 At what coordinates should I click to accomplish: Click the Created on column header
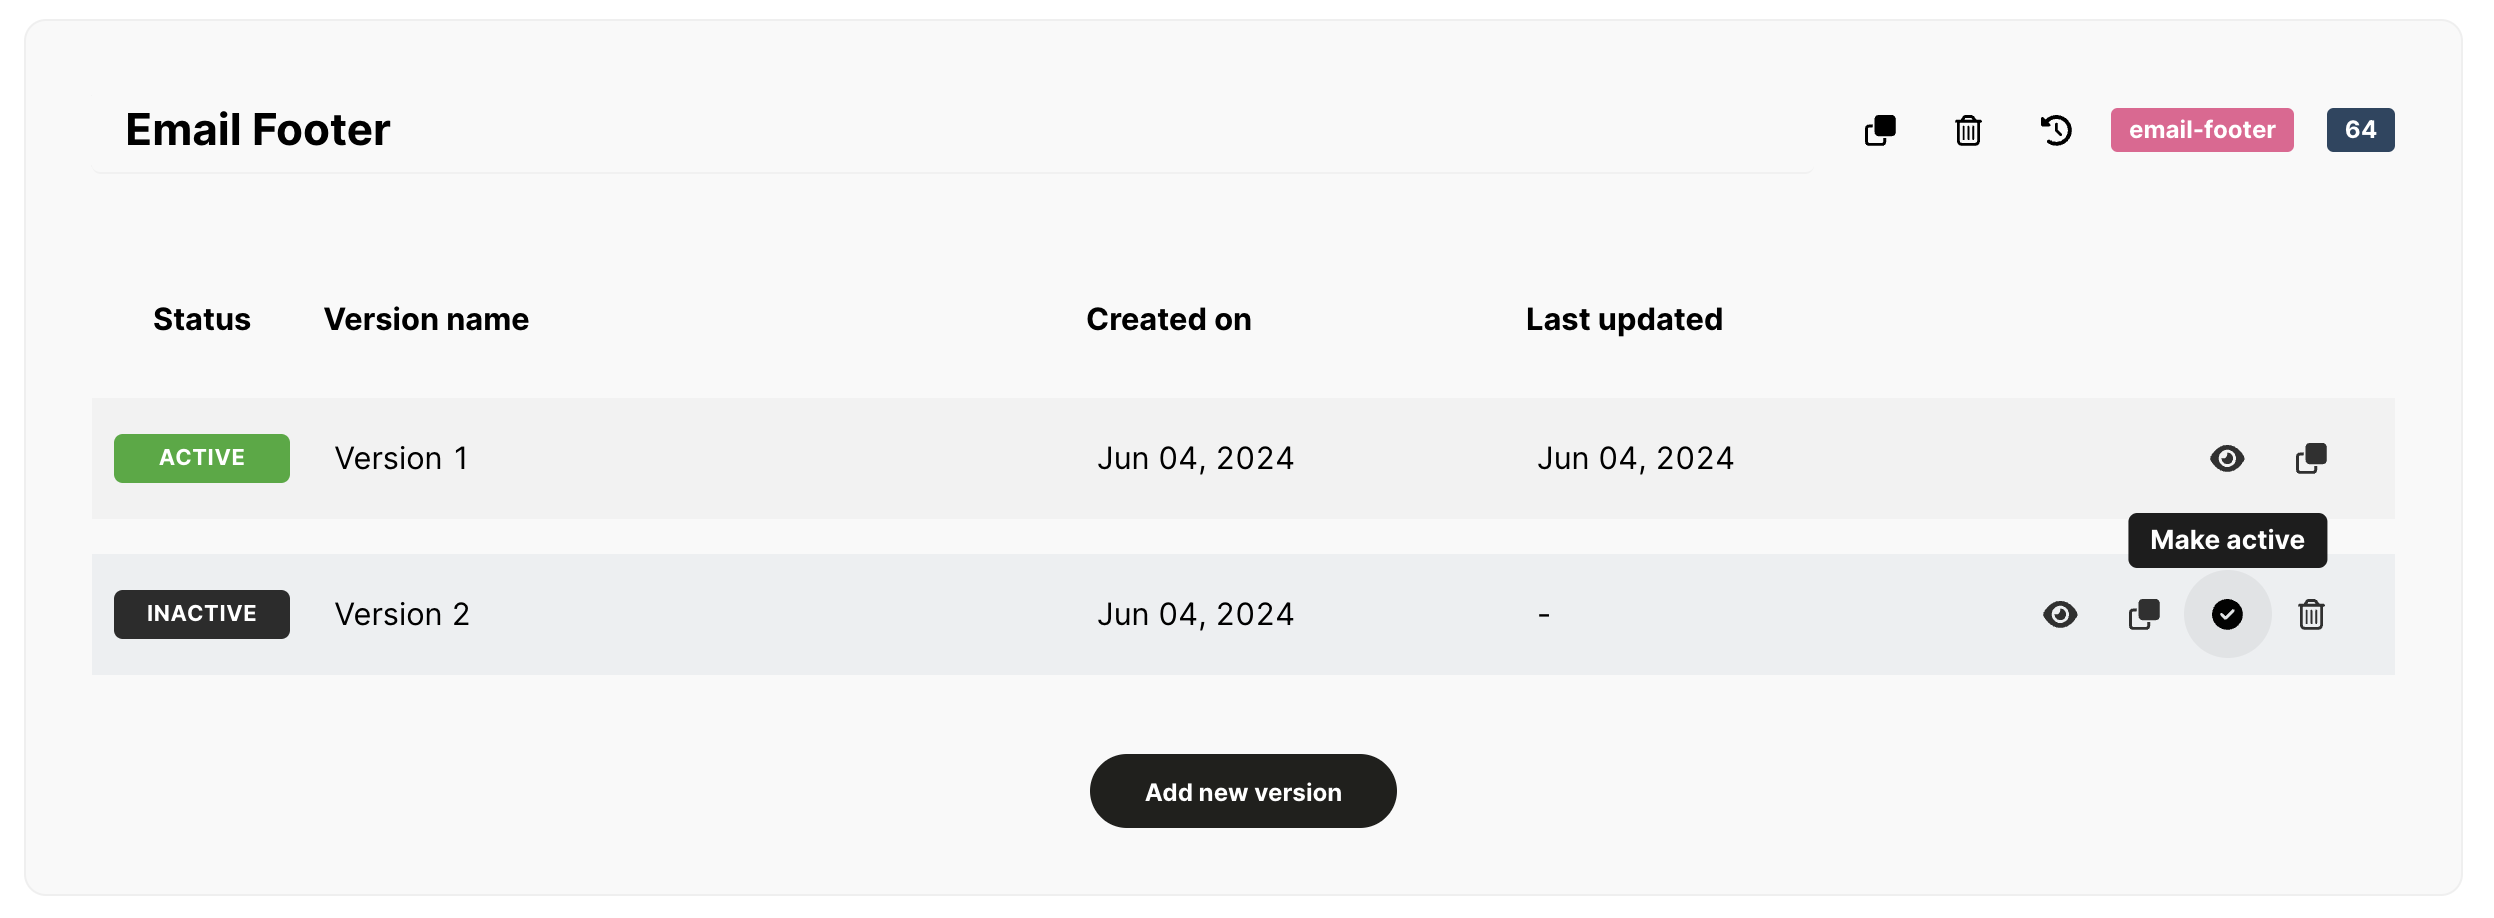pos(1168,319)
